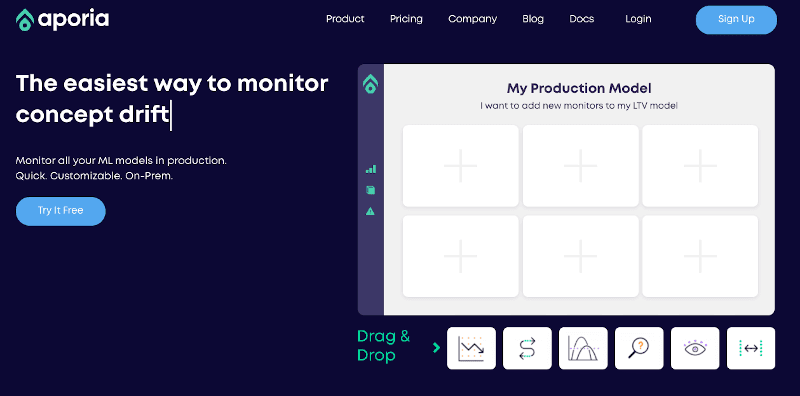Click the aporia logo in the header
The width and height of the screenshot is (800, 396).
[62, 19]
